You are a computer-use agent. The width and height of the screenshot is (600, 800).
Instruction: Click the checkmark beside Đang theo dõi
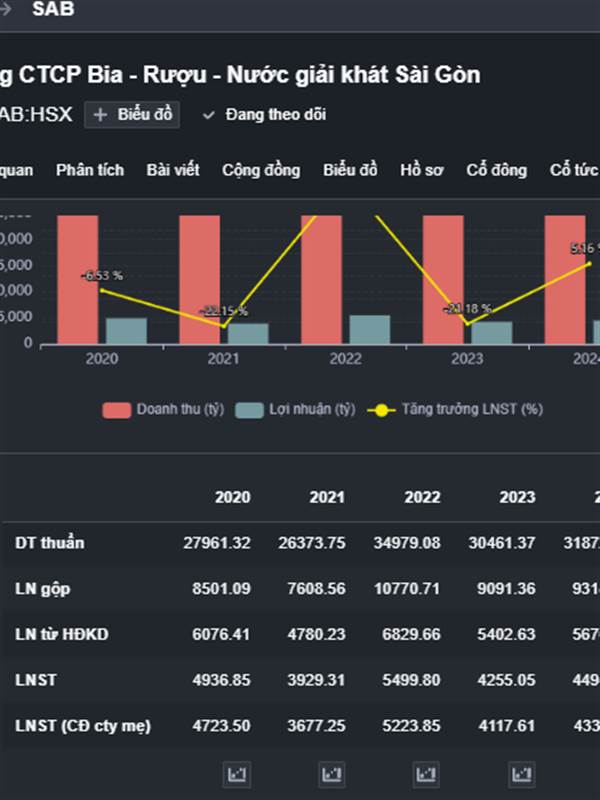point(208,115)
